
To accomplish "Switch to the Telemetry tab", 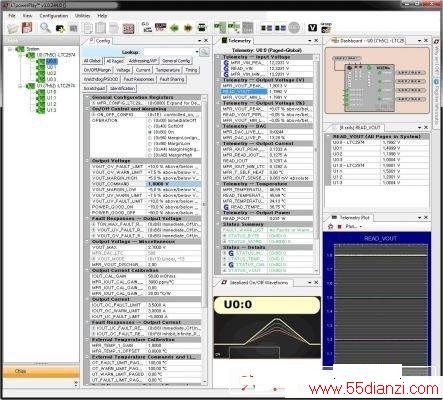I will [x=237, y=41].
